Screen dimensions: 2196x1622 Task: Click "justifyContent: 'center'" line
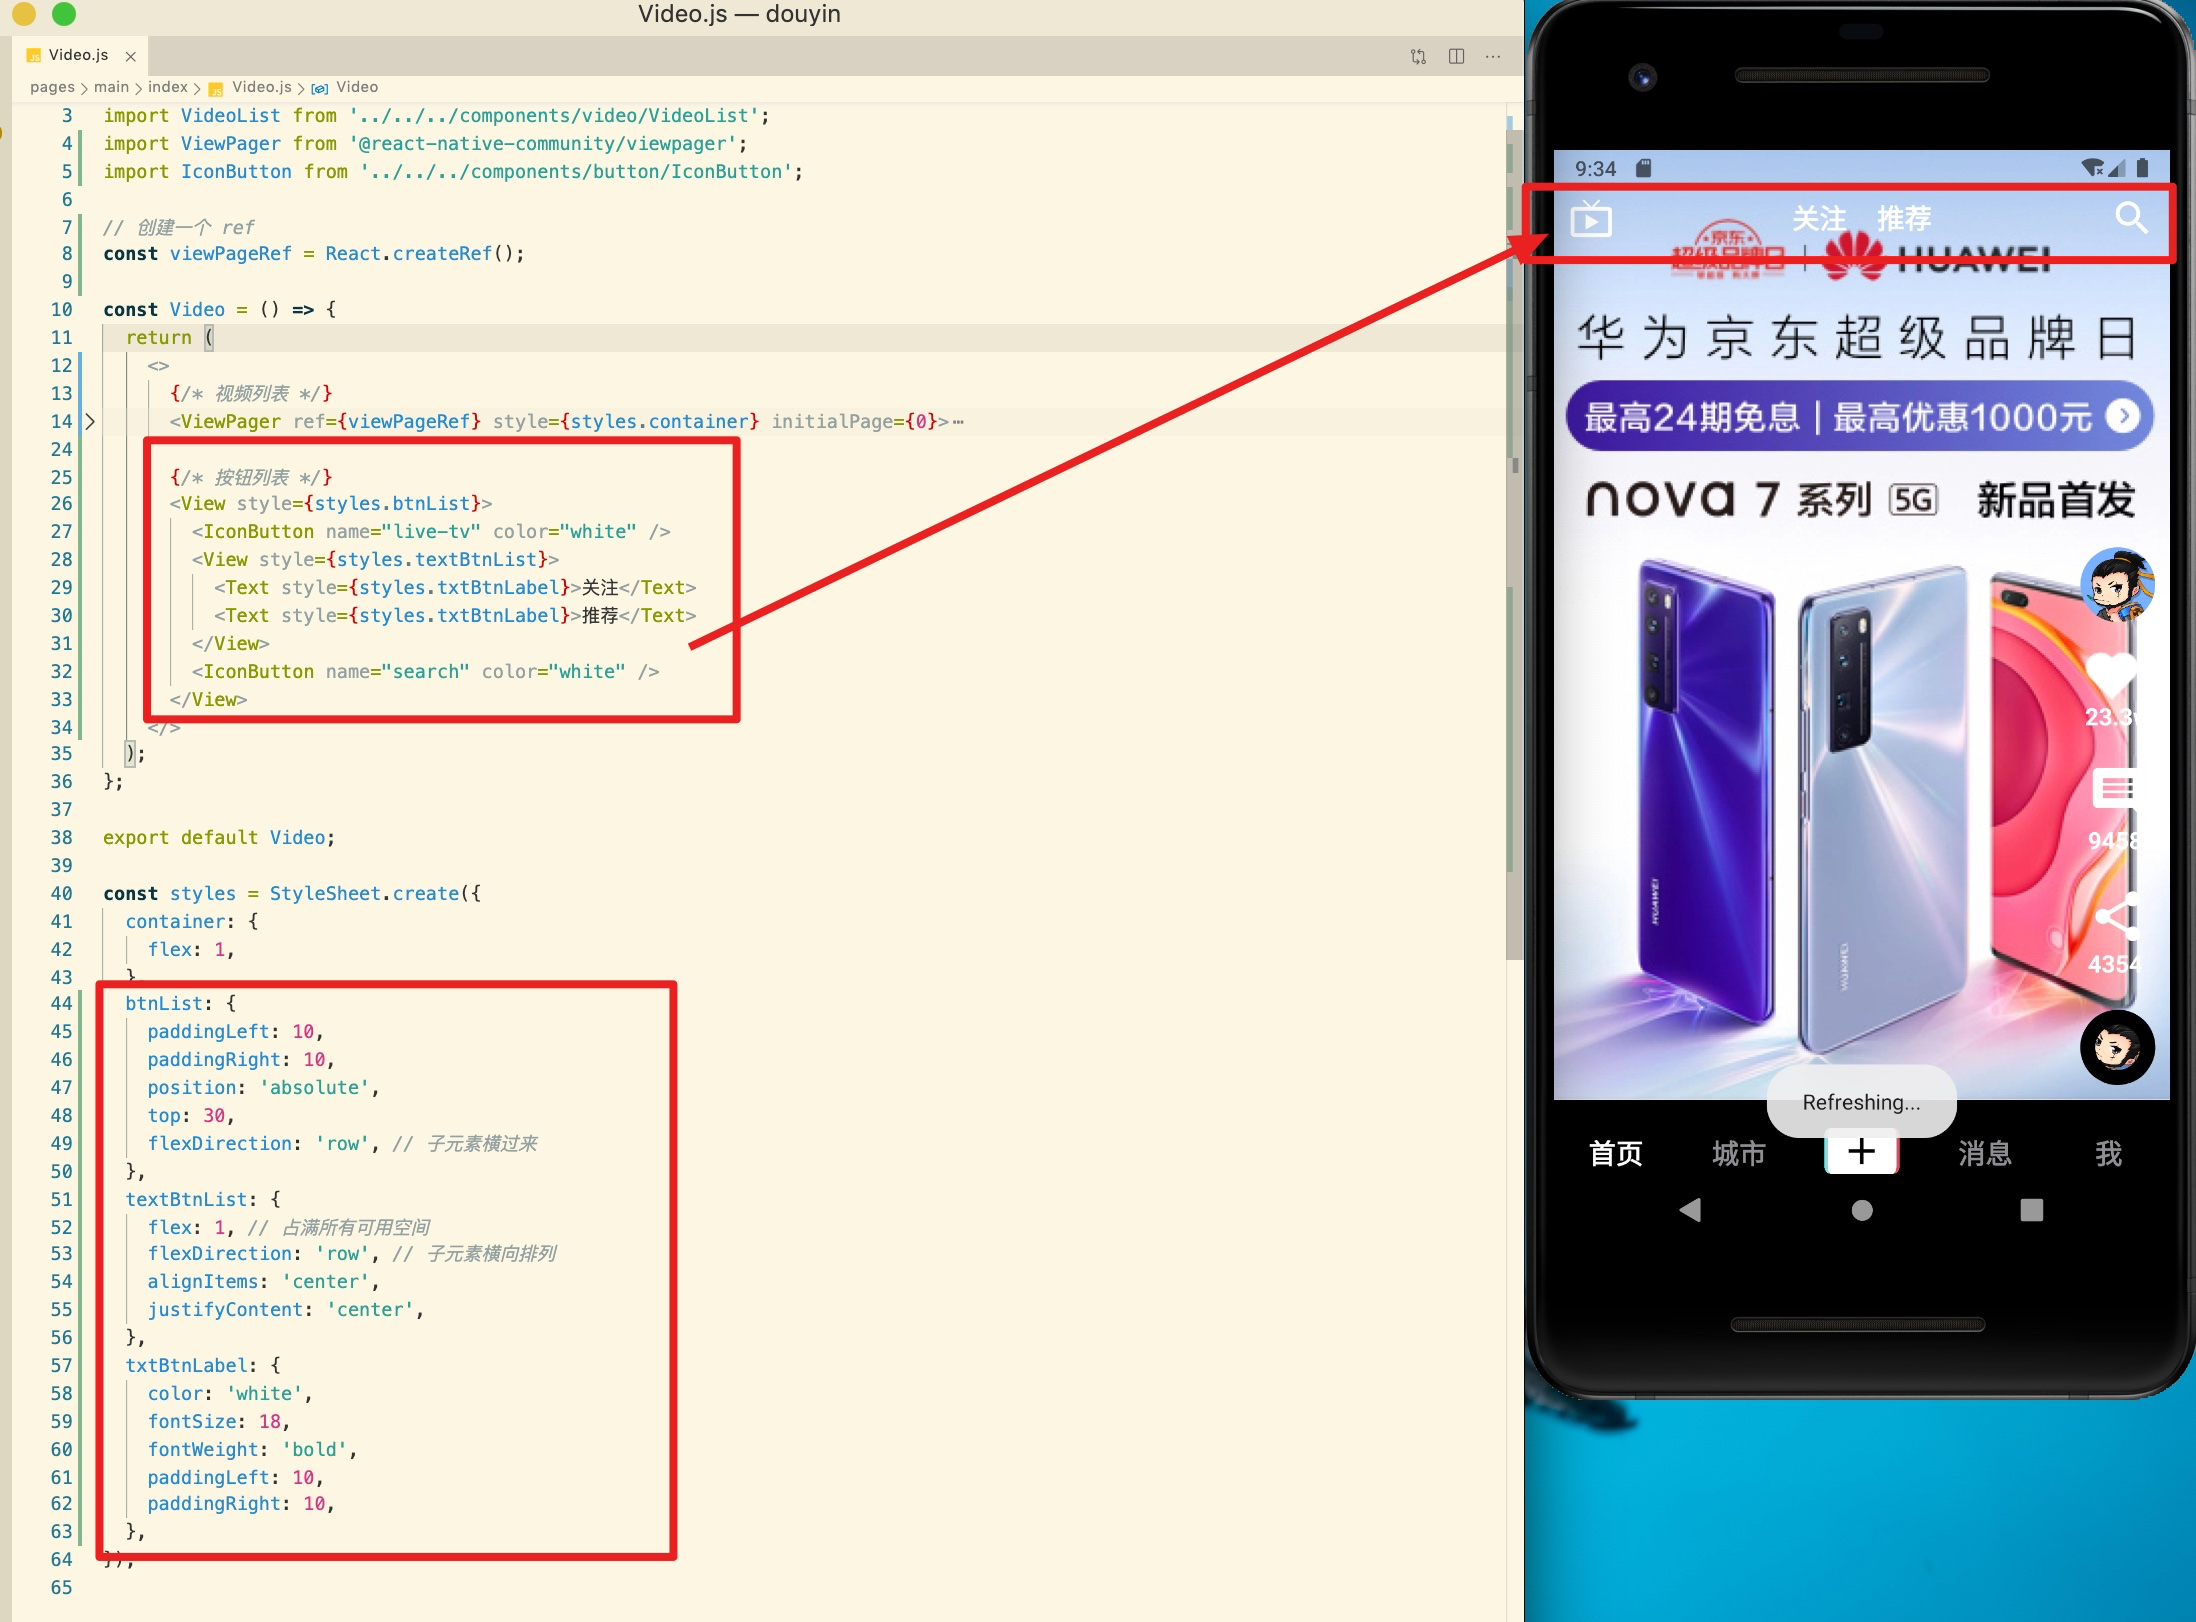(286, 1309)
